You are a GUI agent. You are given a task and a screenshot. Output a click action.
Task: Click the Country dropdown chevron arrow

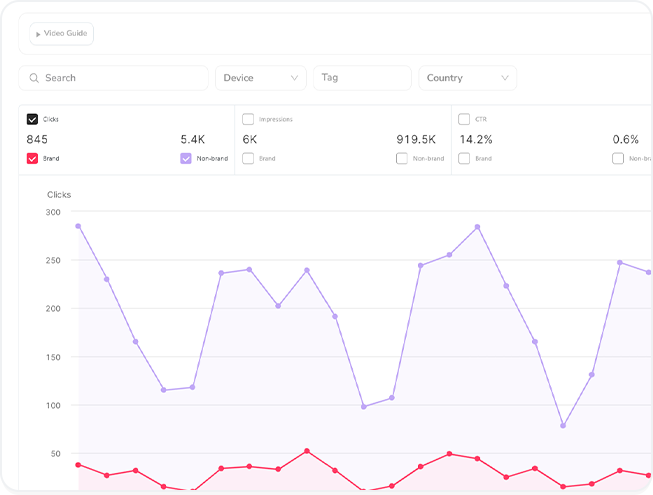(x=503, y=78)
